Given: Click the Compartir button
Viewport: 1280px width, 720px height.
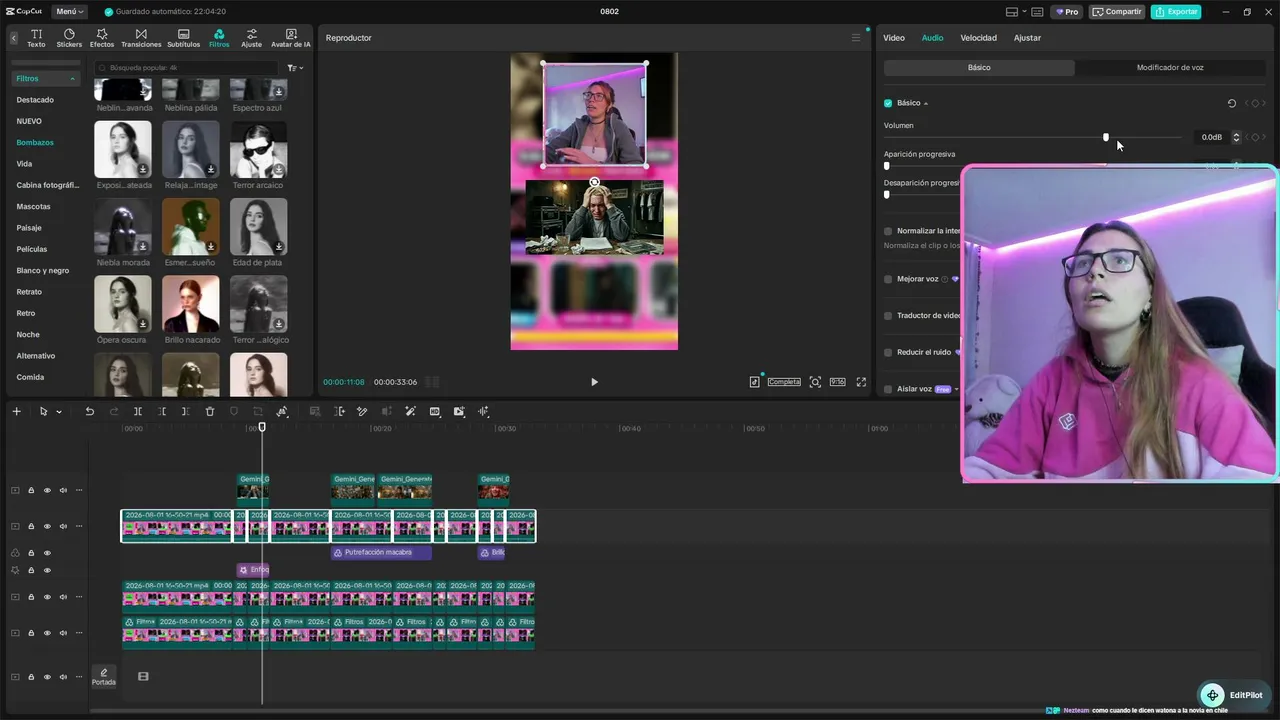Looking at the screenshot, I should (x=1117, y=12).
